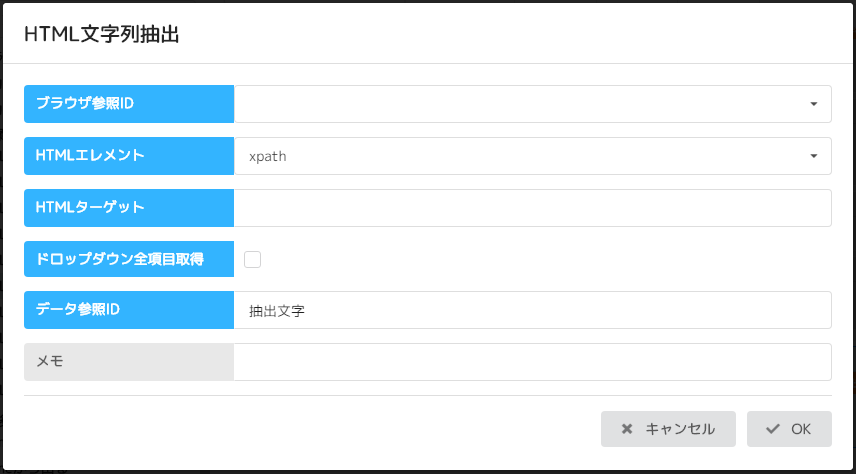The image size is (856, 474).
Task: Click the xpath value in HTMLエレメント
Action: click(268, 156)
